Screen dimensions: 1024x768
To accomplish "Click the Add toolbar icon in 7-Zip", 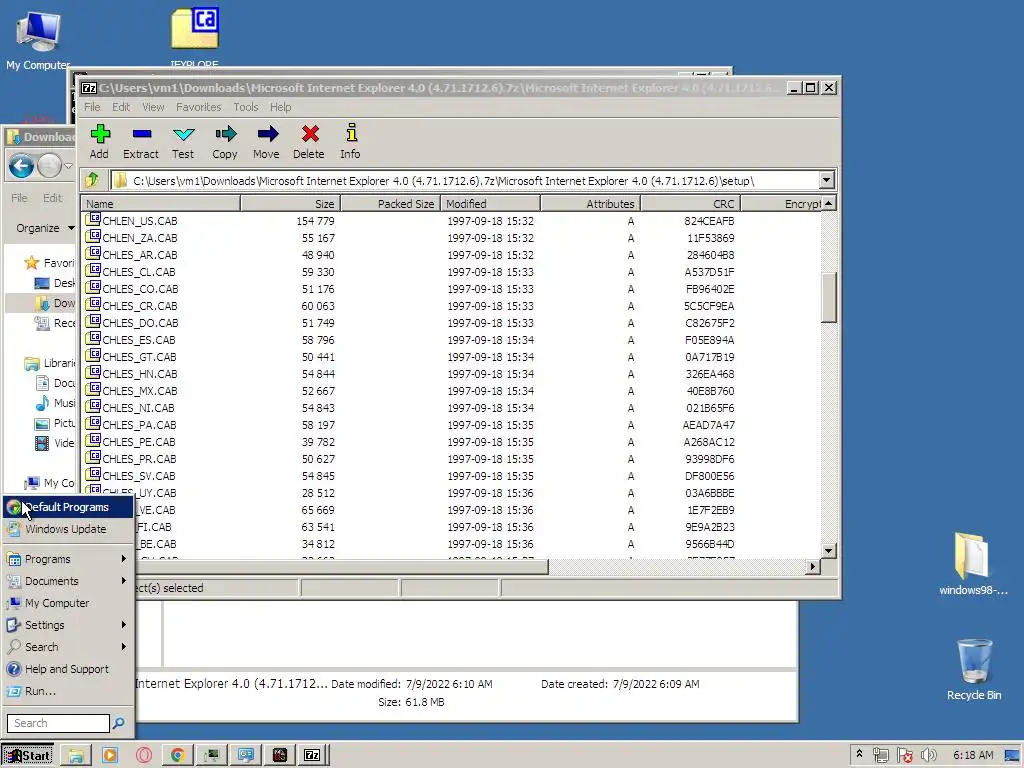I will [x=99, y=142].
